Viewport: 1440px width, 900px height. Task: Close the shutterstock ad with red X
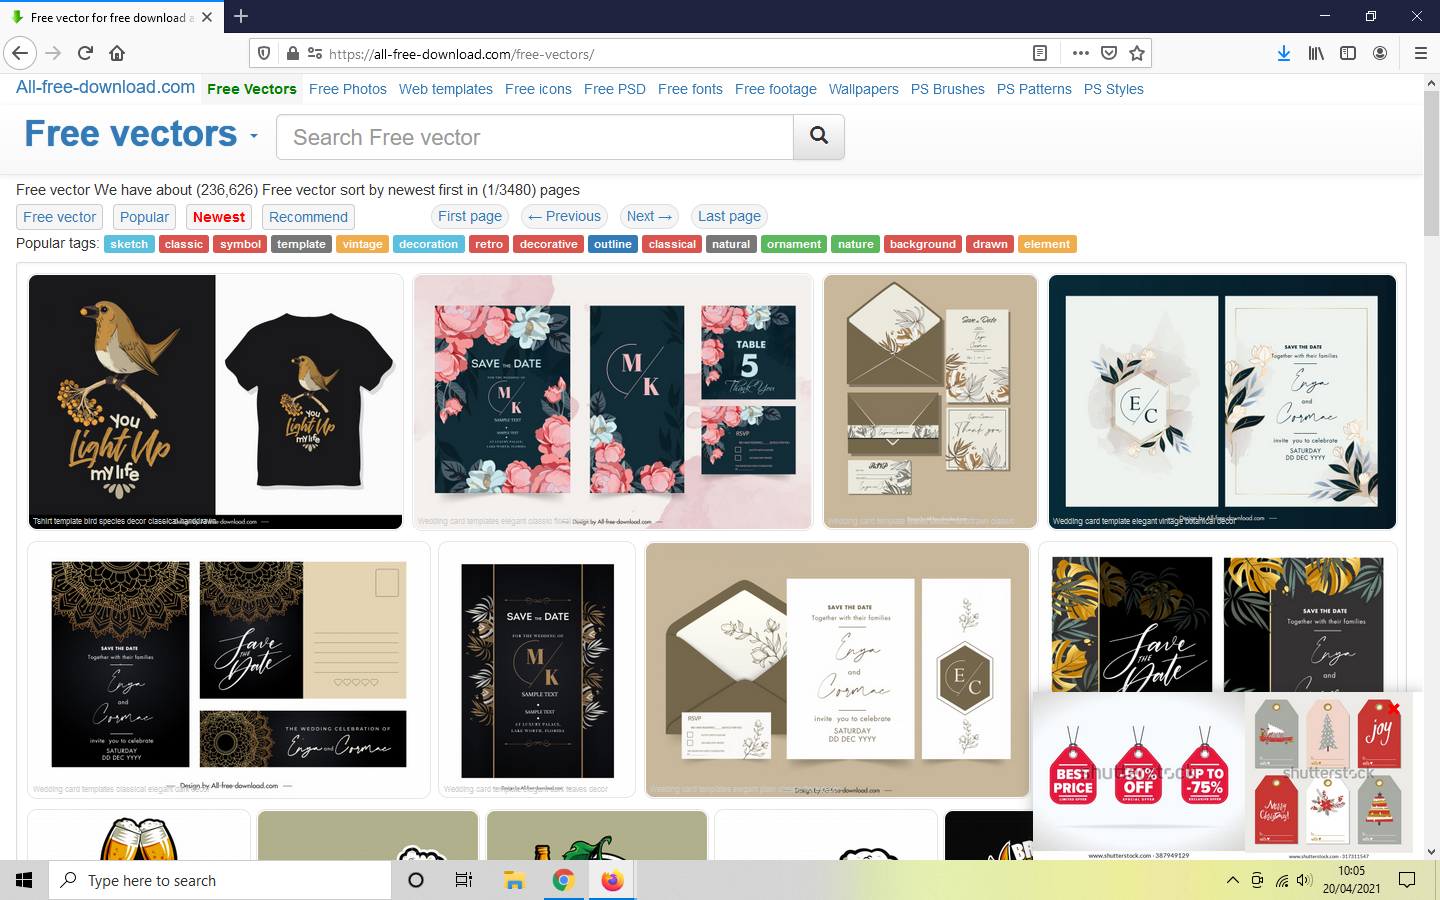click(x=1394, y=708)
